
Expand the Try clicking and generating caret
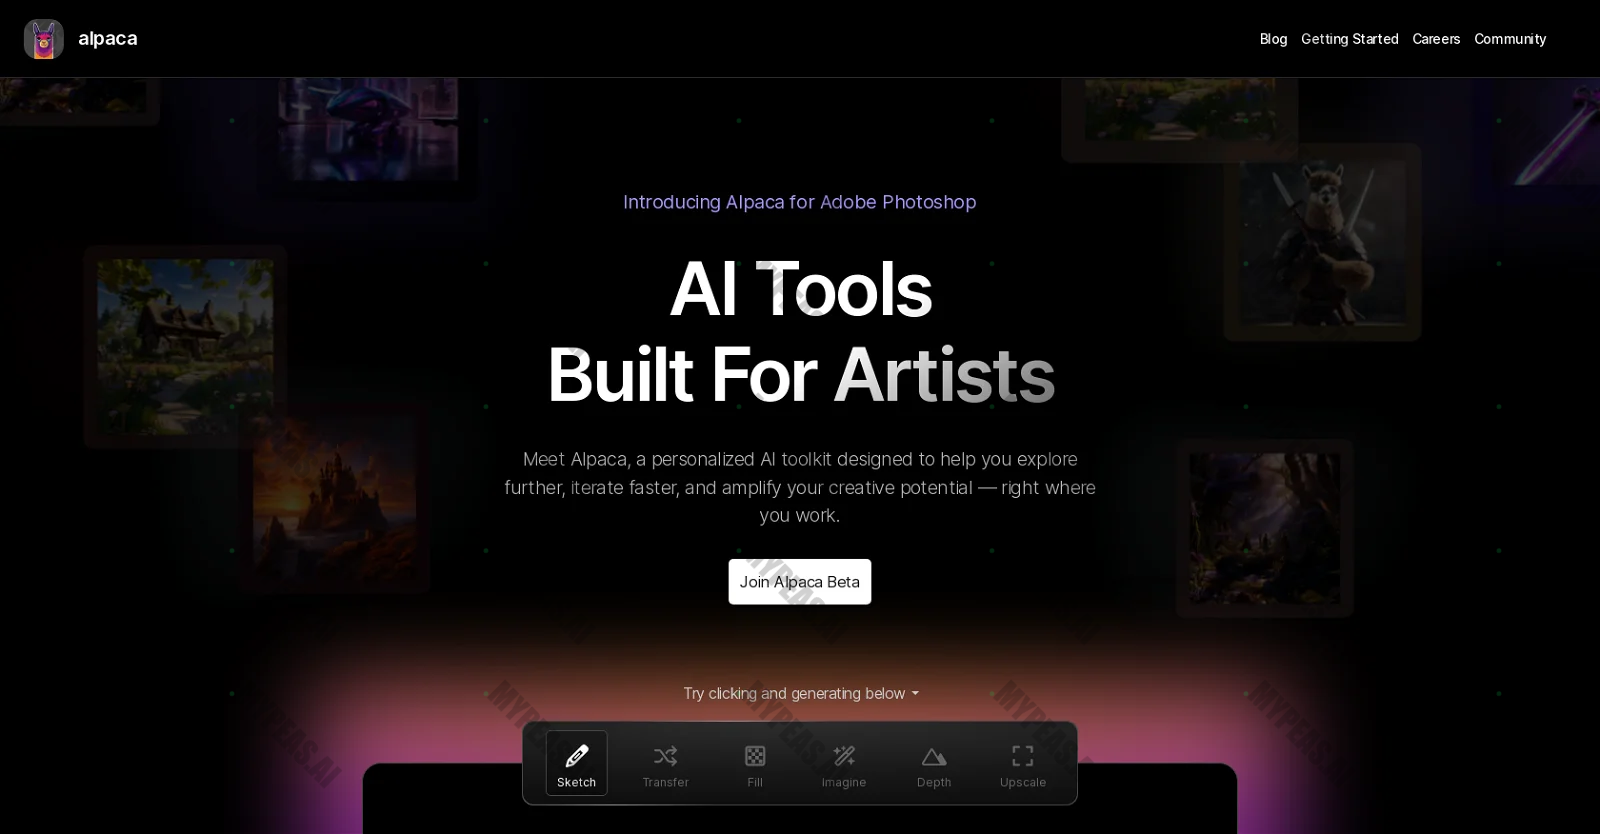tap(915, 693)
